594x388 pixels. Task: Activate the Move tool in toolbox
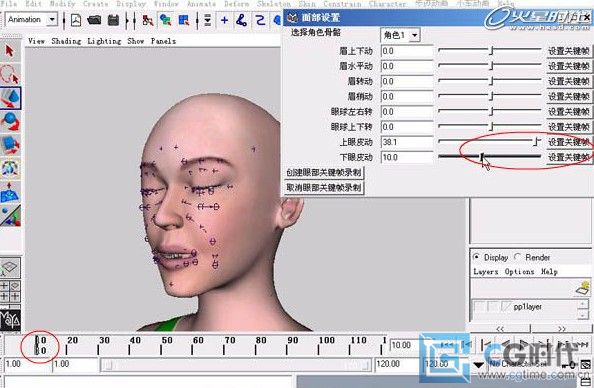tap(10, 98)
